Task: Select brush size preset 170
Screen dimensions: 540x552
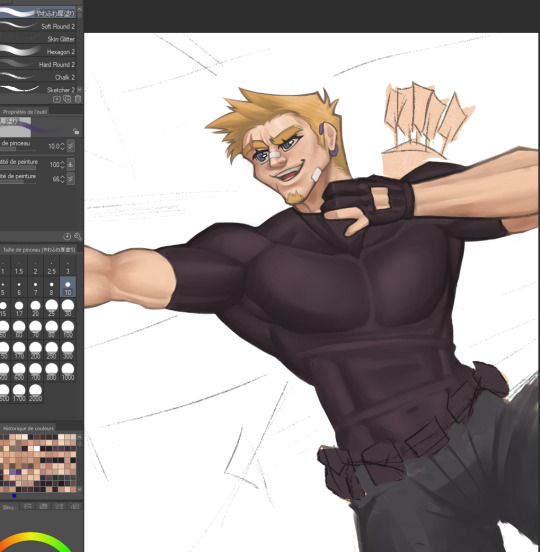Action: [x=19, y=351]
